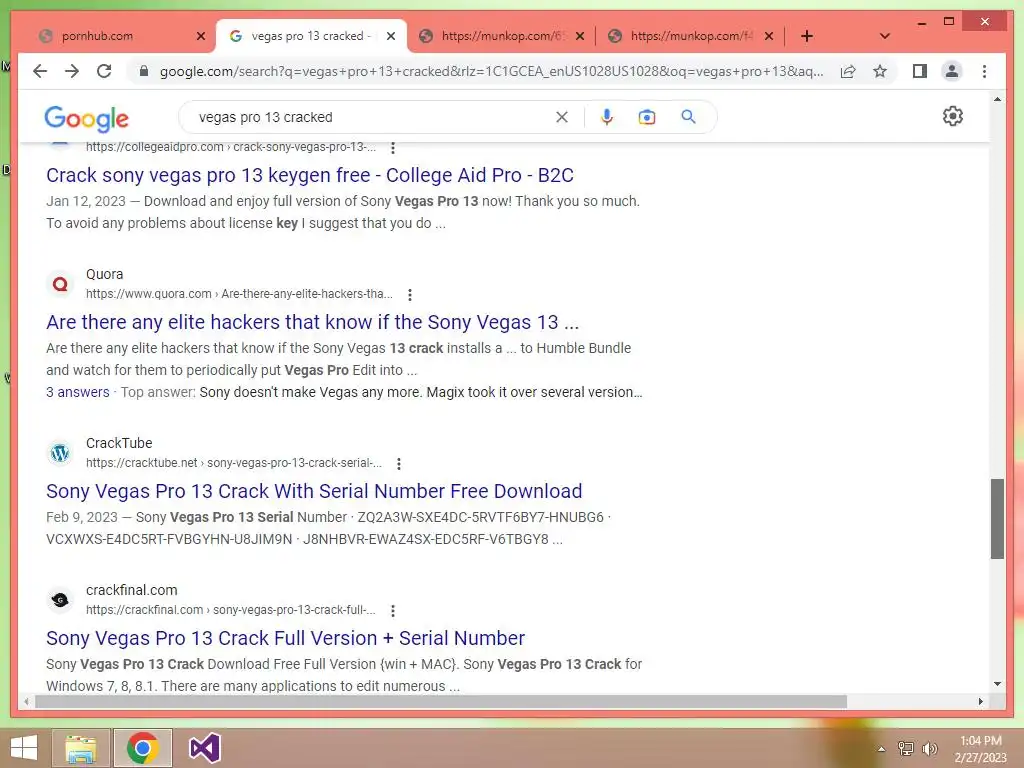Click the scroll down arrow
This screenshot has height=768, width=1024.
997,684
